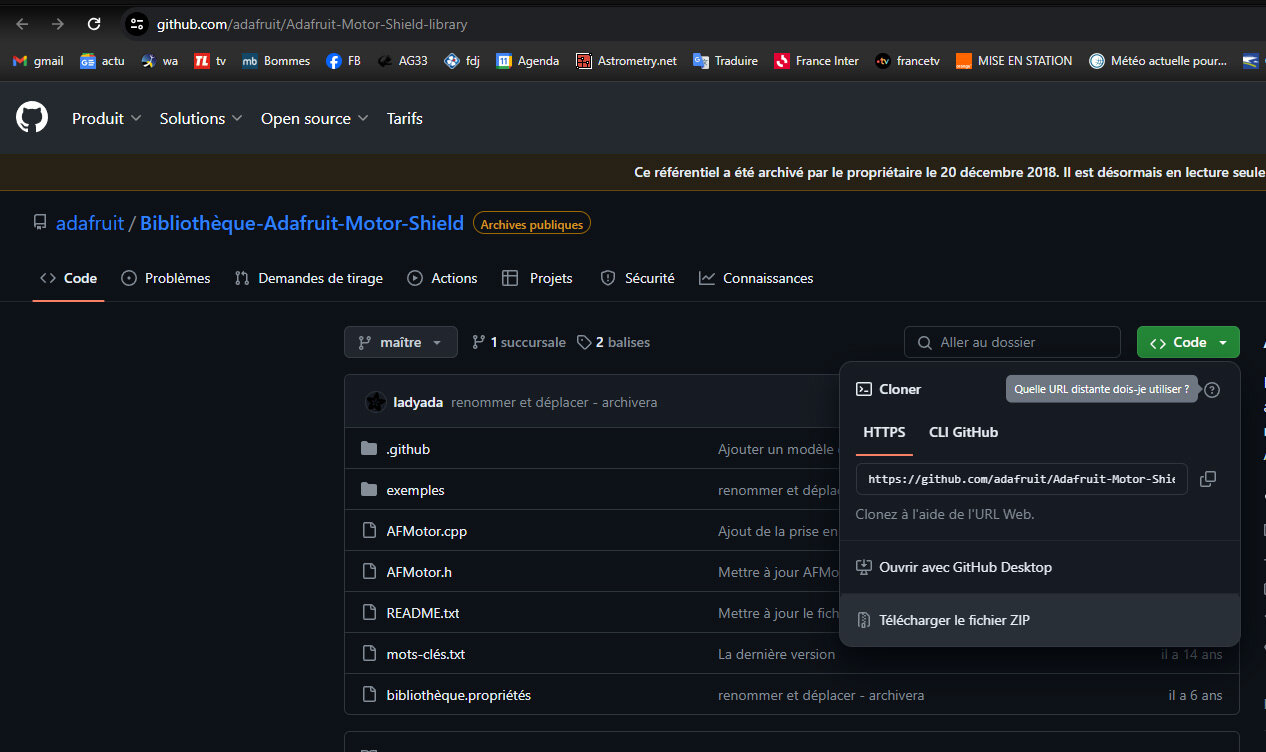Click the browser address bar URL
The width and height of the screenshot is (1266, 752).
[312, 24]
